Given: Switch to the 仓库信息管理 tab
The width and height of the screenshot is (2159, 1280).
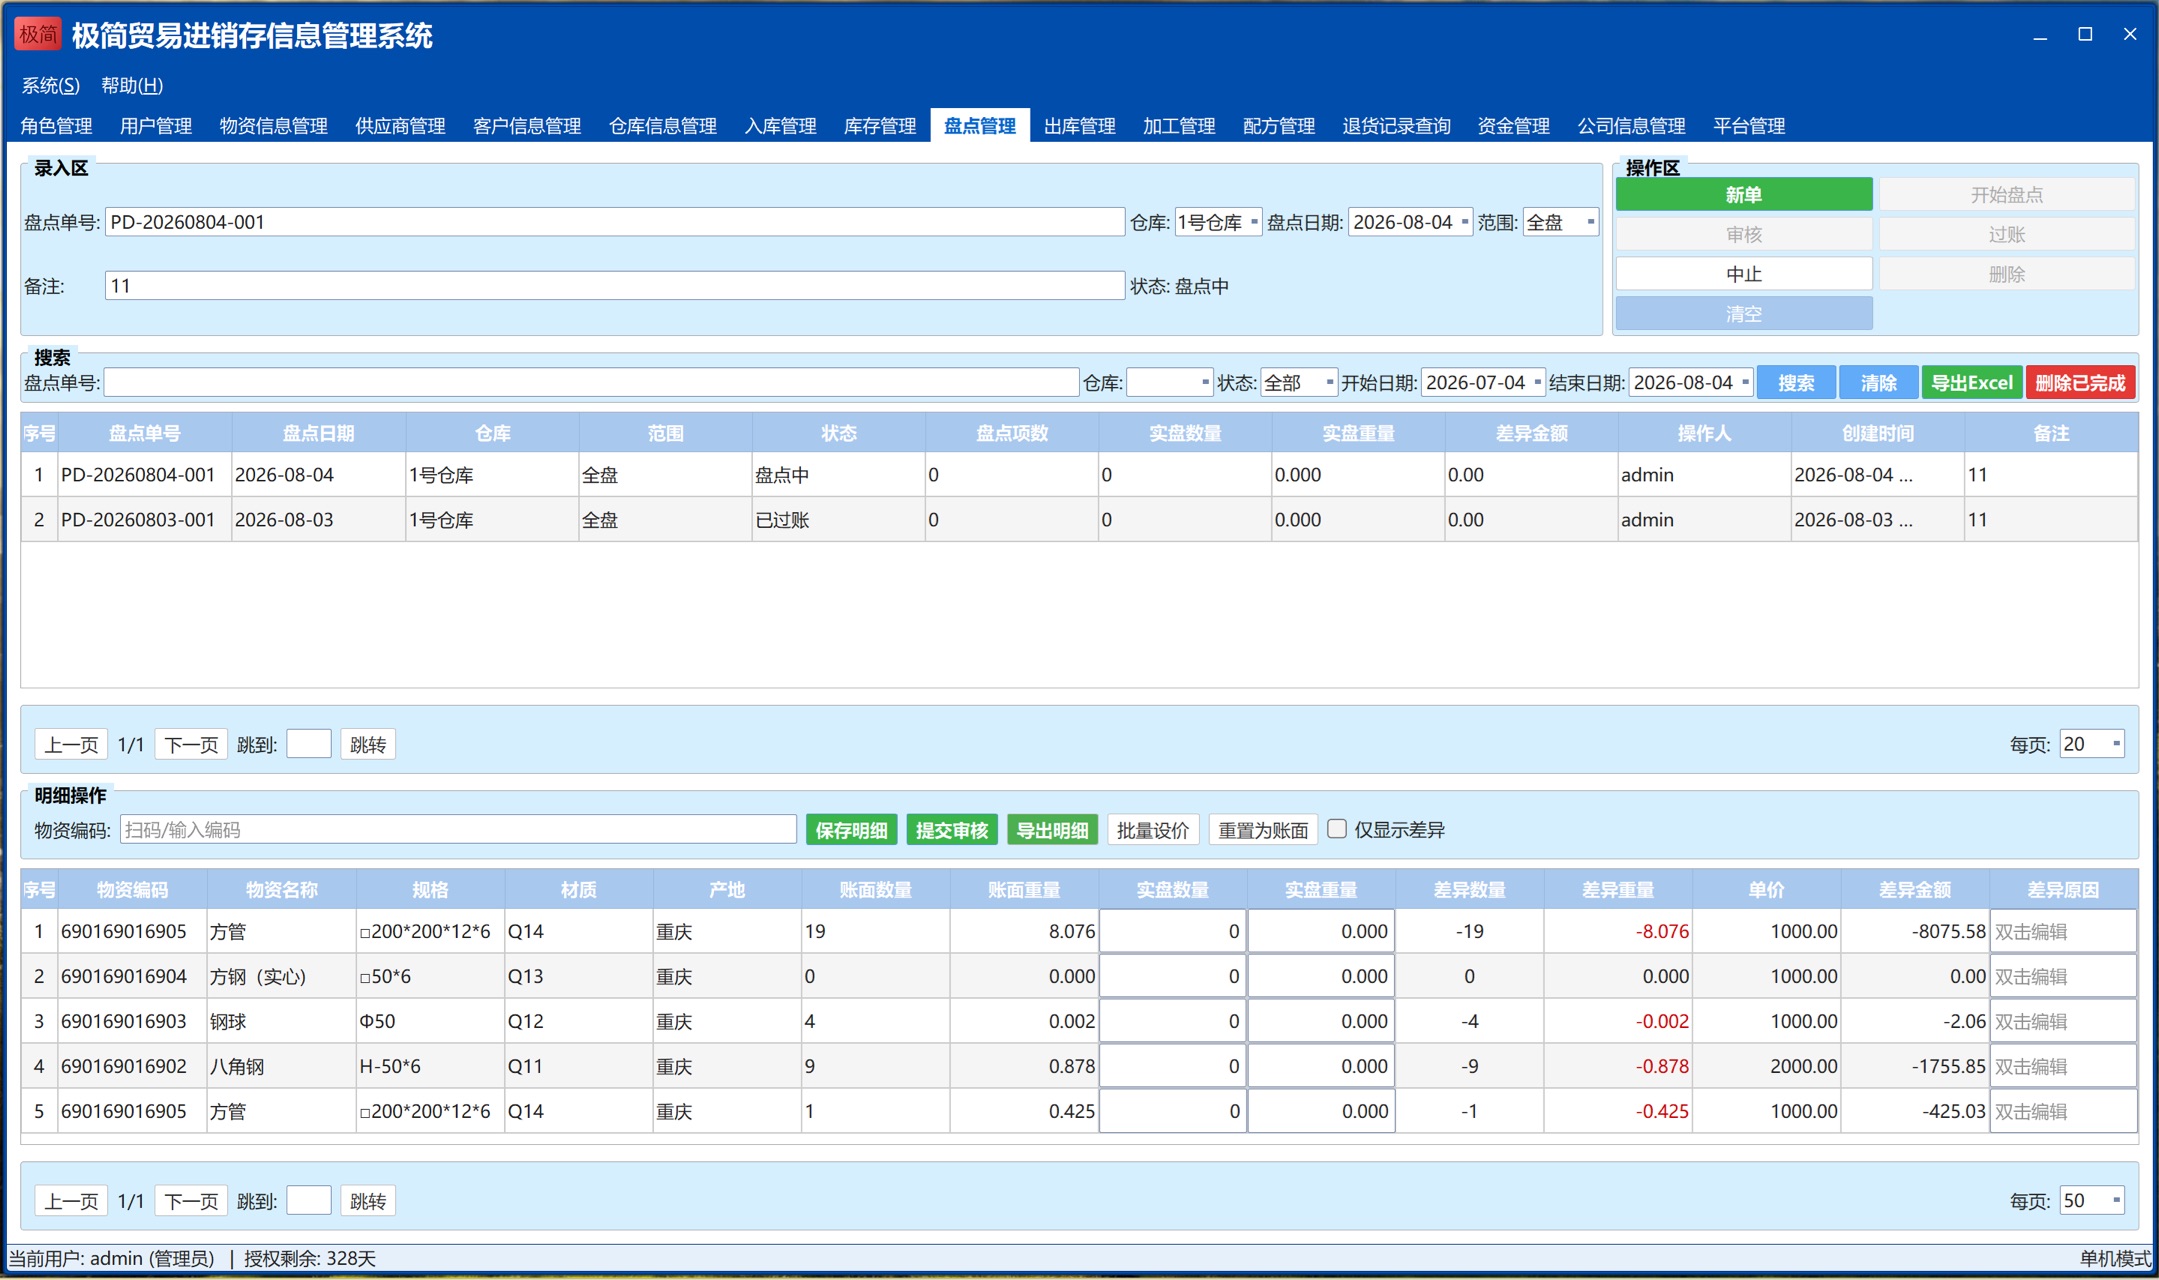Looking at the screenshot, I should tap(663, 126).
